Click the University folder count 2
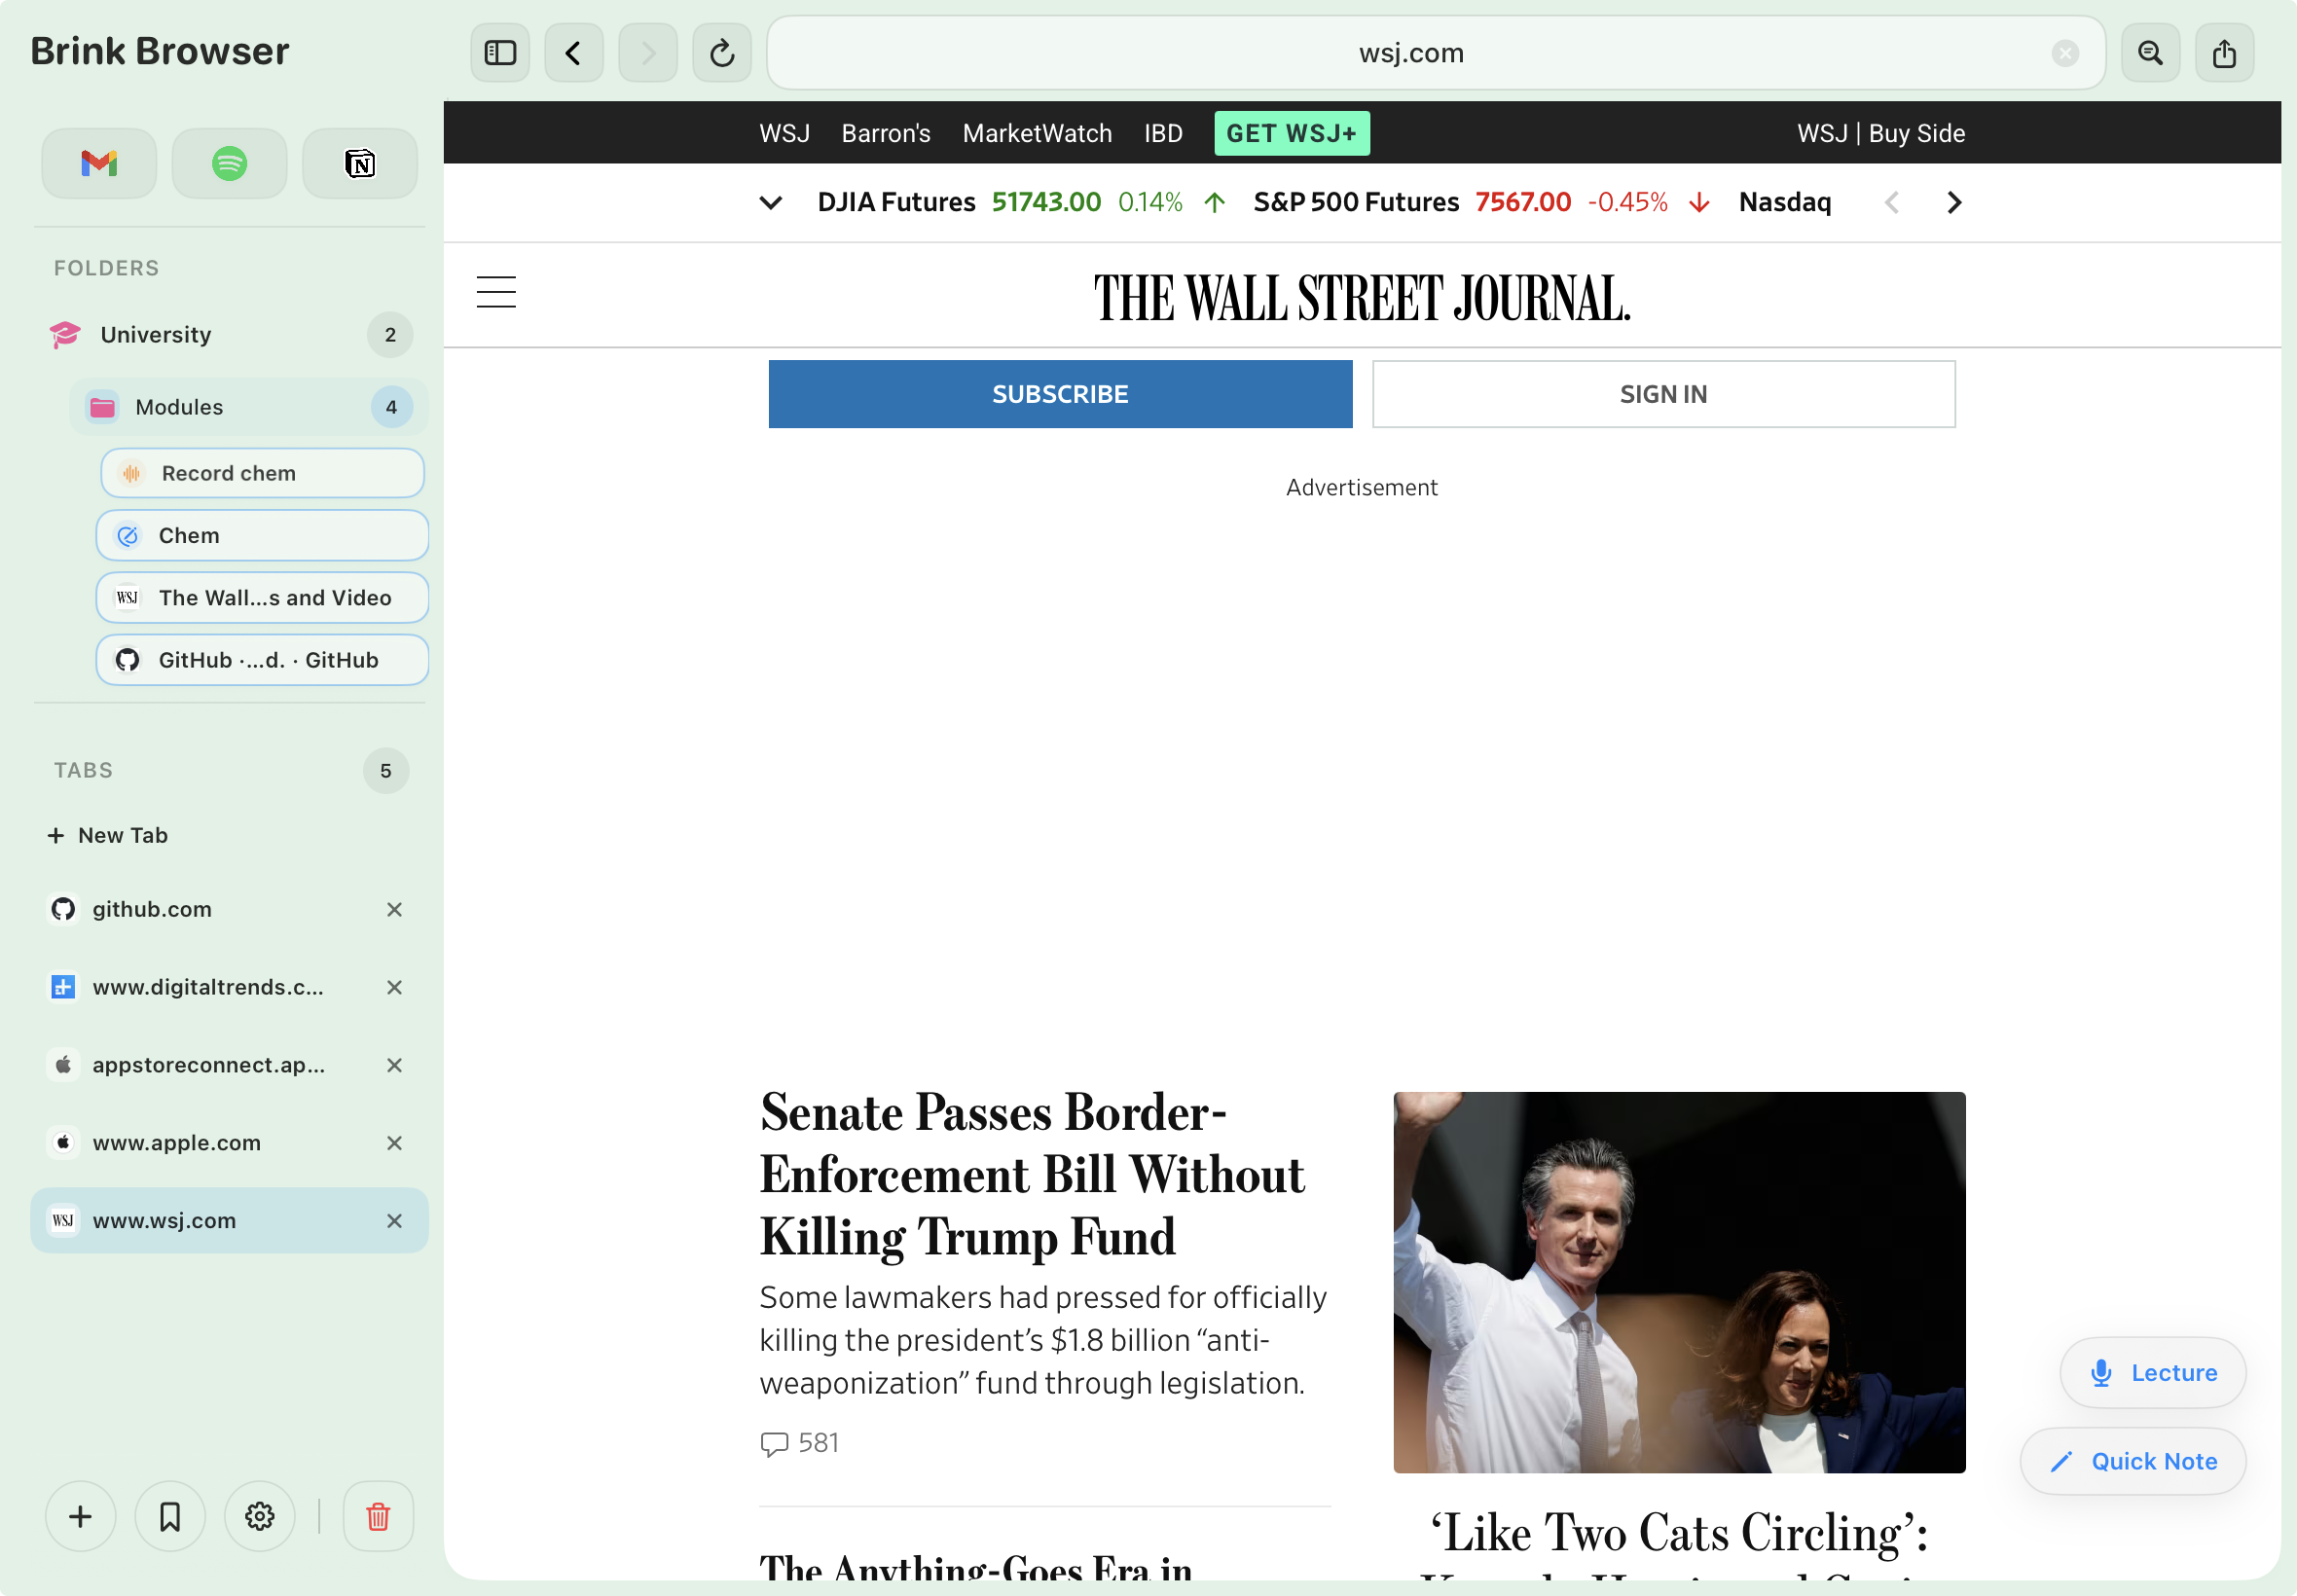This screenshot has height=1596, width=2297. (x=390, y=334)
